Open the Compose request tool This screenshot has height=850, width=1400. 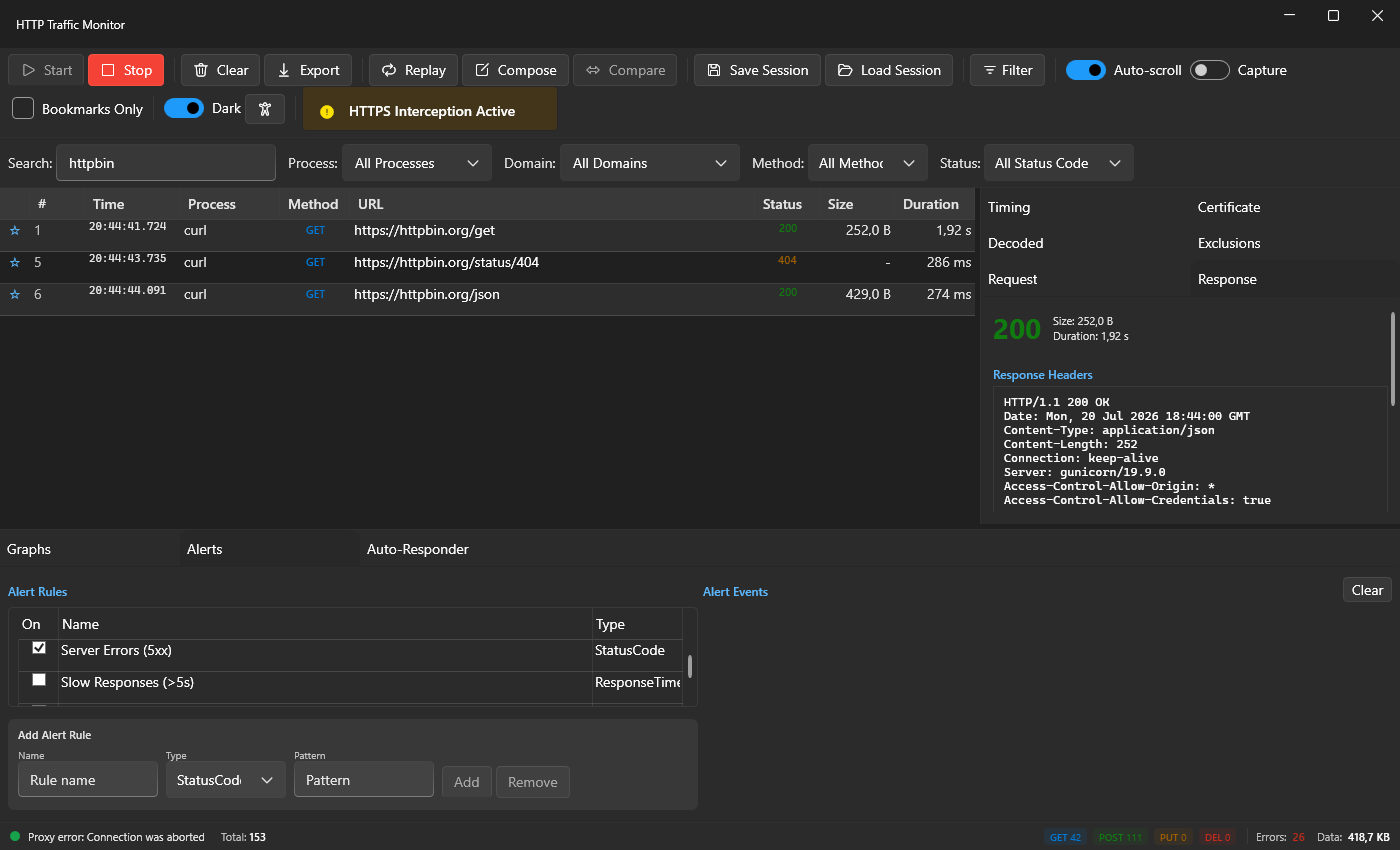point(515,70)
